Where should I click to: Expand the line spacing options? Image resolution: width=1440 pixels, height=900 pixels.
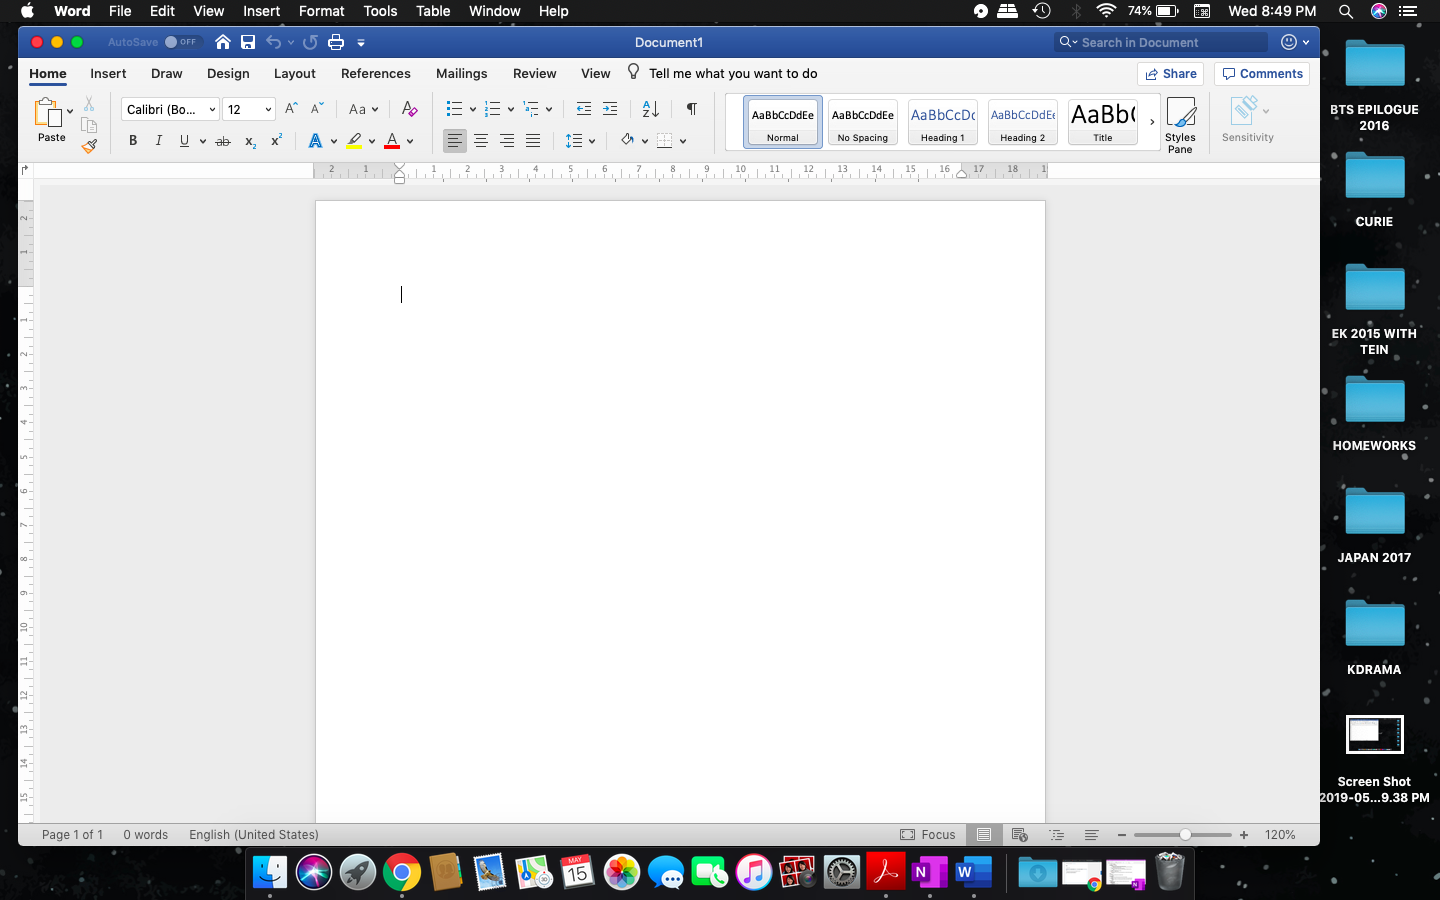pyautogui.click(x=592, y=140)
